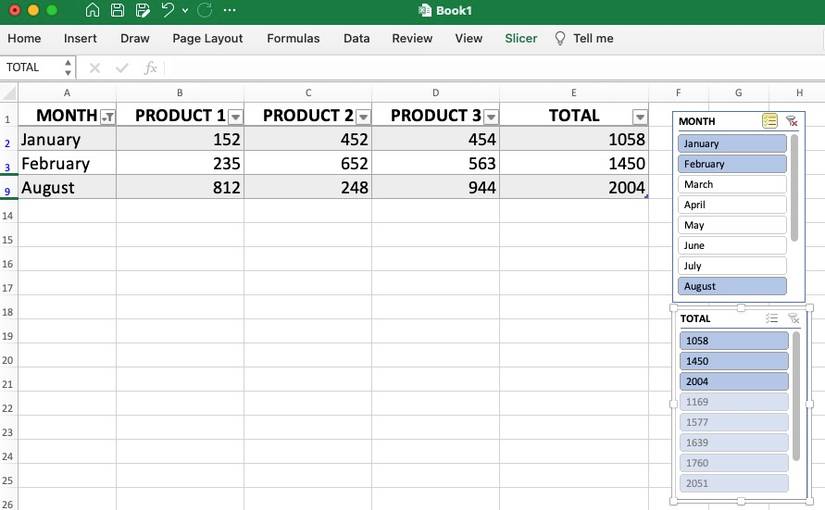The height and width of the screenshot is (510, 825).
Task: Switch to the Slicer ribbon tab
Action: point(521,38)
